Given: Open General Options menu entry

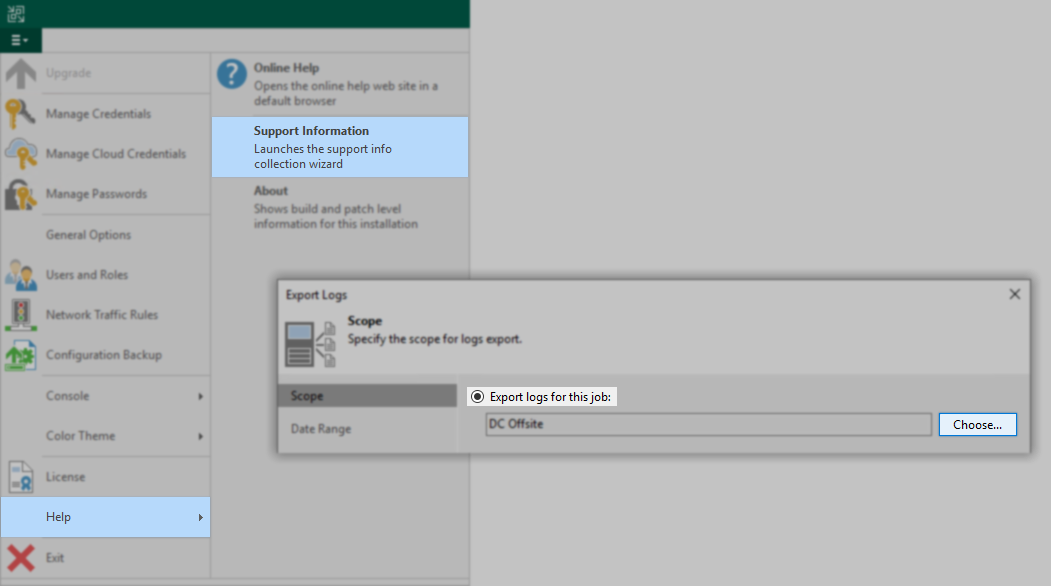Looking at the screenshot, I should pos(105,235).
